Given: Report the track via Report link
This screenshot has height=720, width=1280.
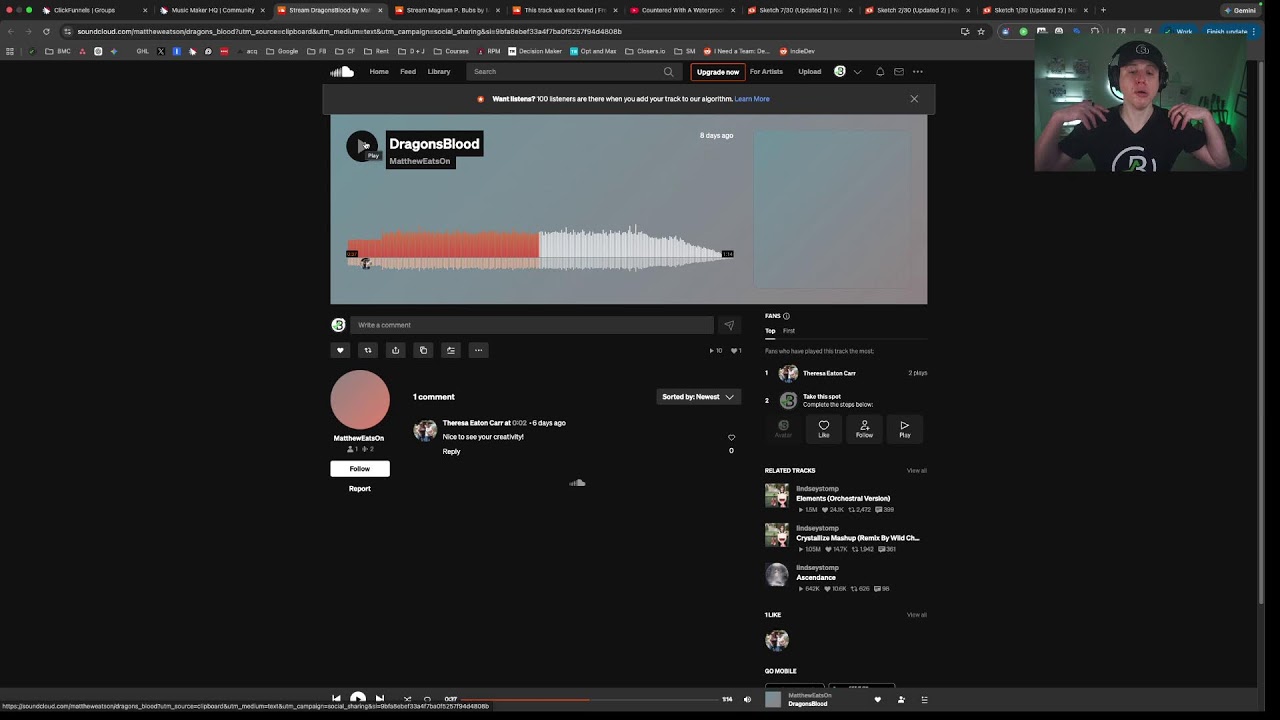Looking at the screenshot, I should 360,489.
